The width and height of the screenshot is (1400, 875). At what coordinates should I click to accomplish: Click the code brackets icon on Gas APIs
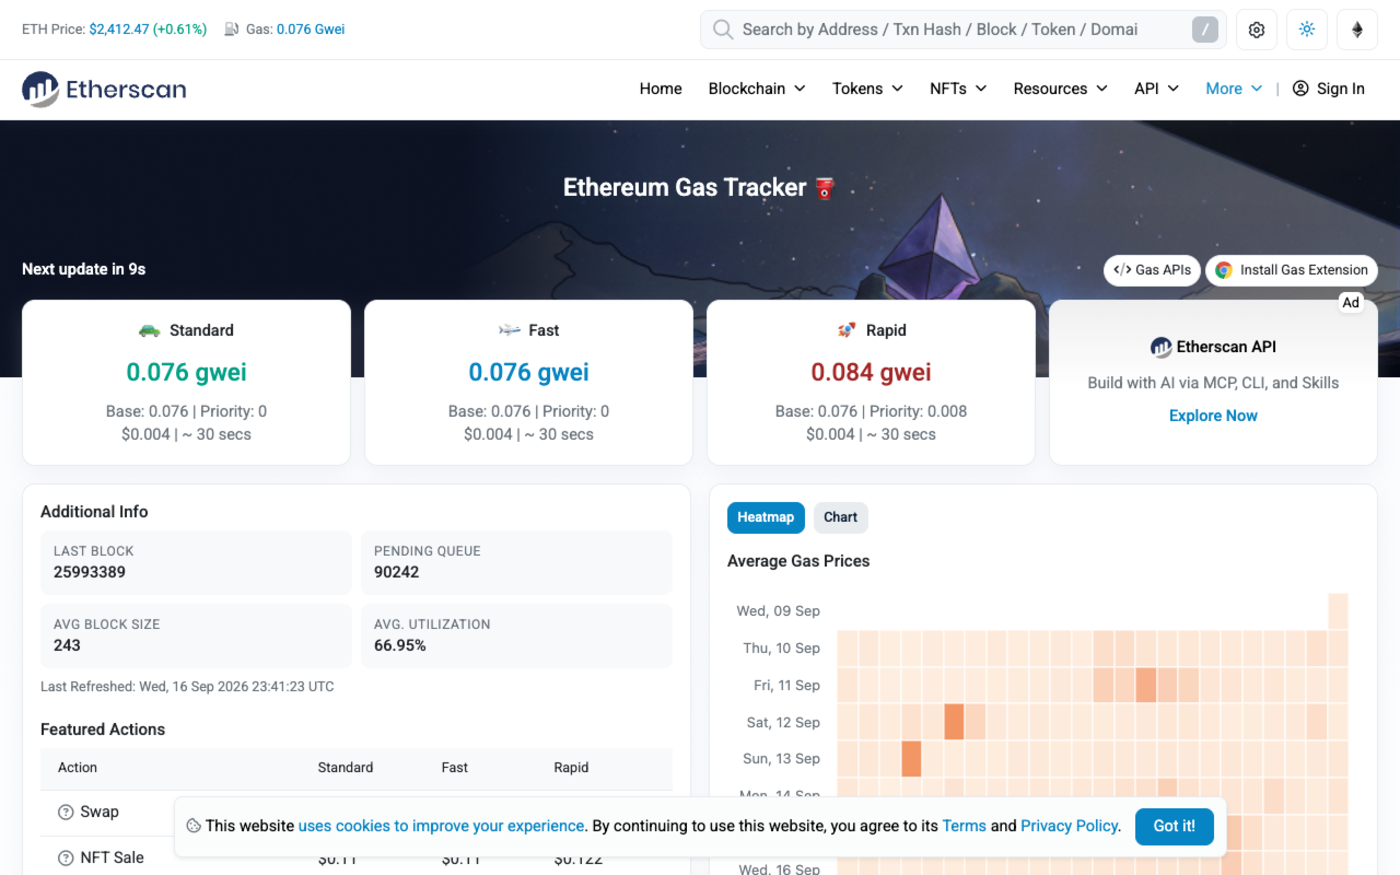click(x=1122, y=270)
